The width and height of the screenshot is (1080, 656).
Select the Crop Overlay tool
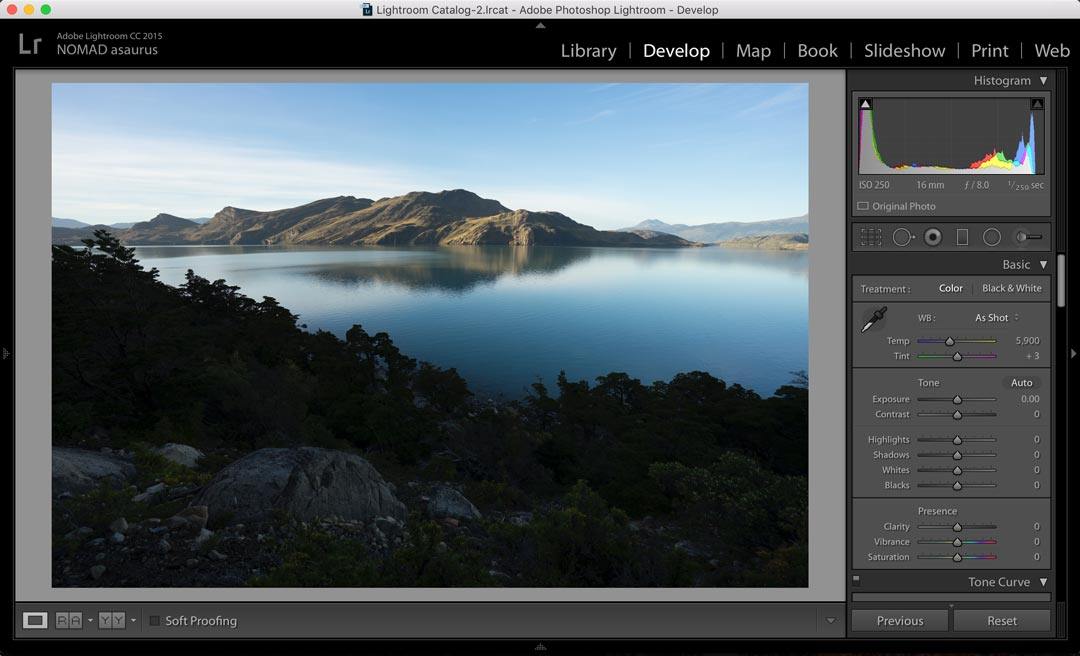[x=872, y=237]
